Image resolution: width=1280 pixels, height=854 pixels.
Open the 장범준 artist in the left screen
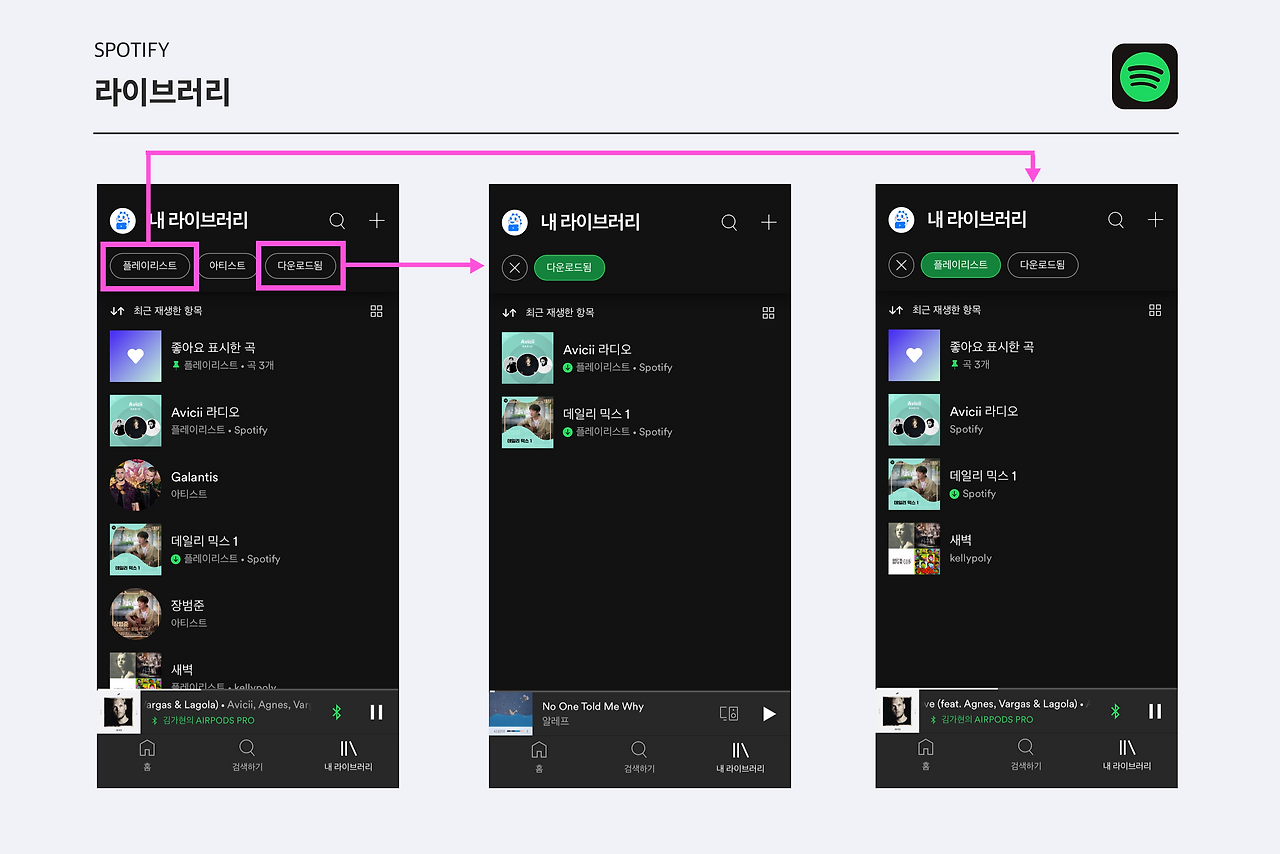(248, 614)
